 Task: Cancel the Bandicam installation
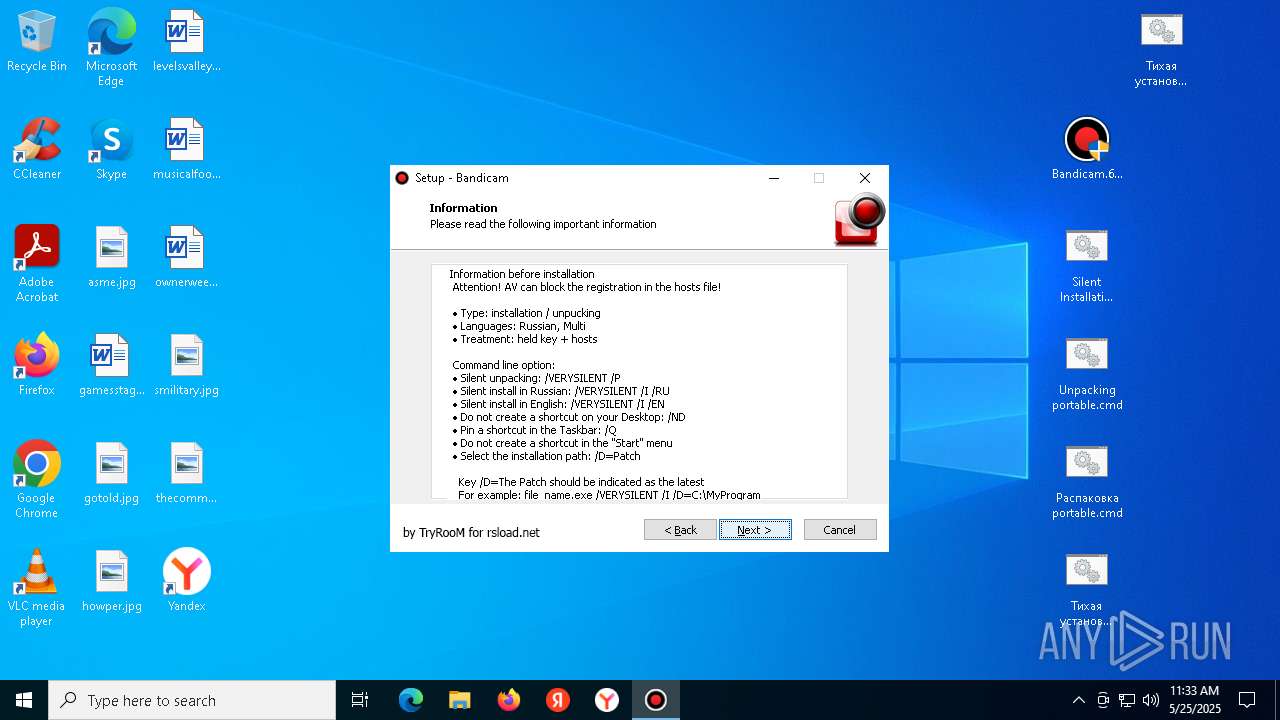(x=840, y=530)
